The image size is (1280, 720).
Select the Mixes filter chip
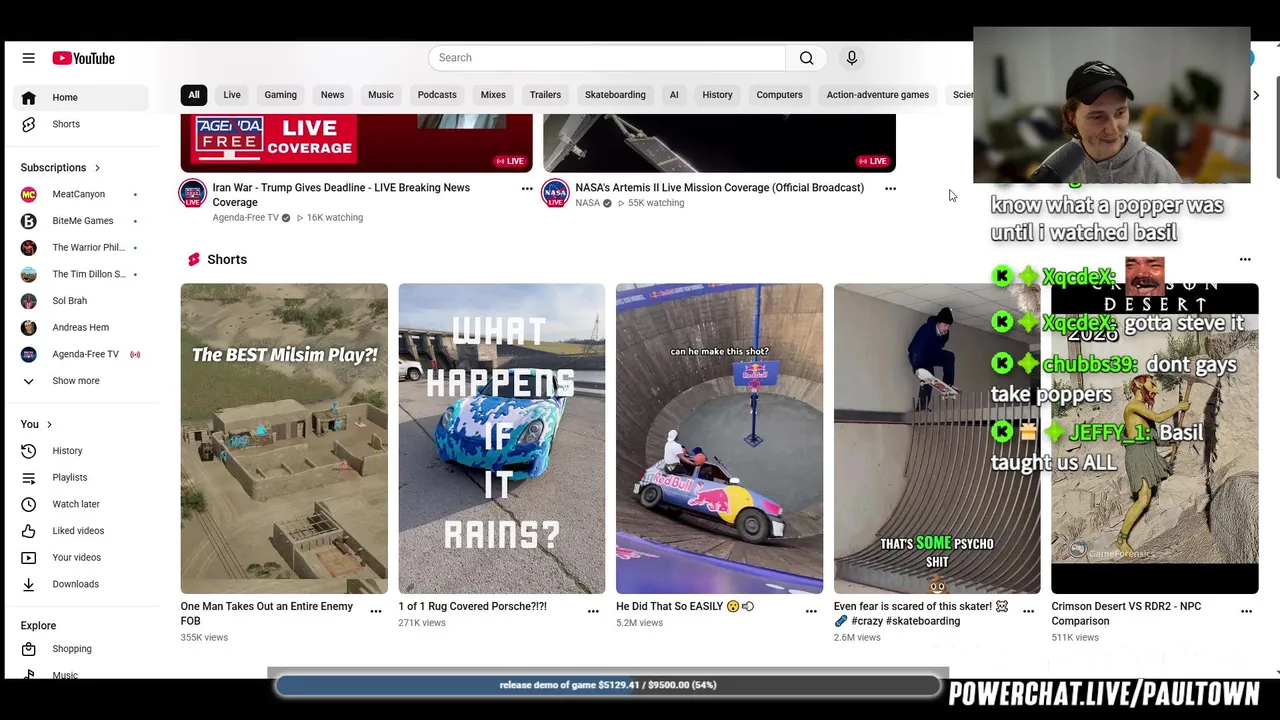[493, 95]
